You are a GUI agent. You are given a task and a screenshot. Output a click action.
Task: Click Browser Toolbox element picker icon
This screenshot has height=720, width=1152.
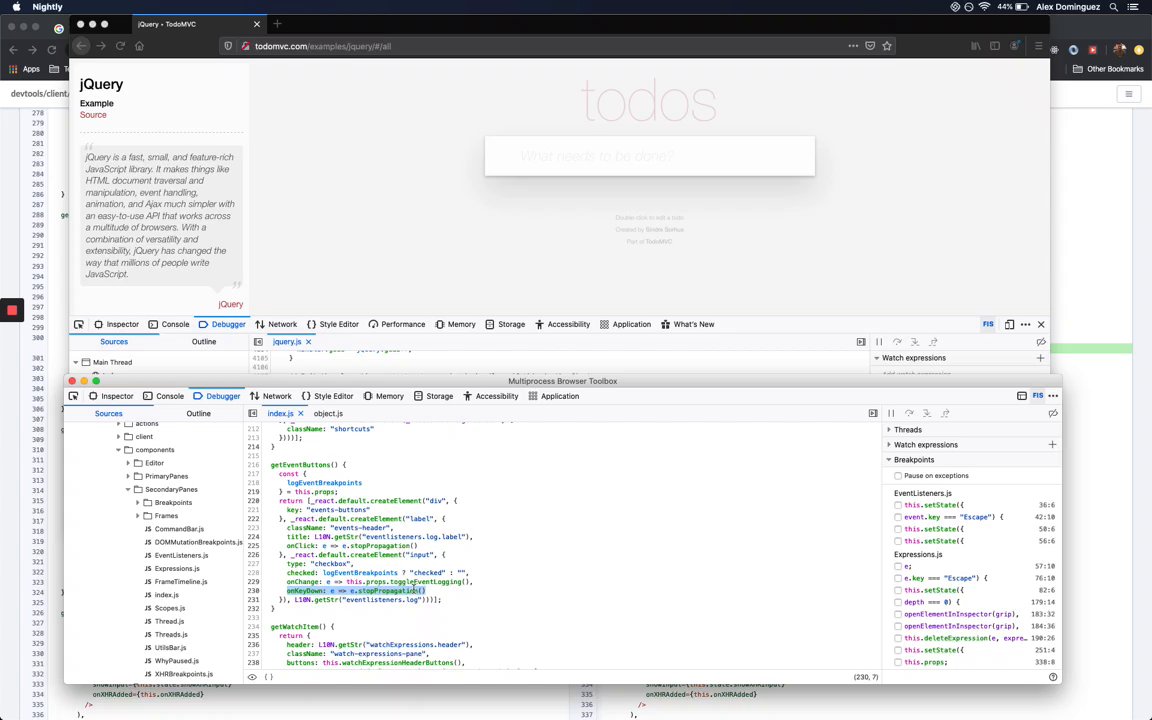tap(73, 396)
